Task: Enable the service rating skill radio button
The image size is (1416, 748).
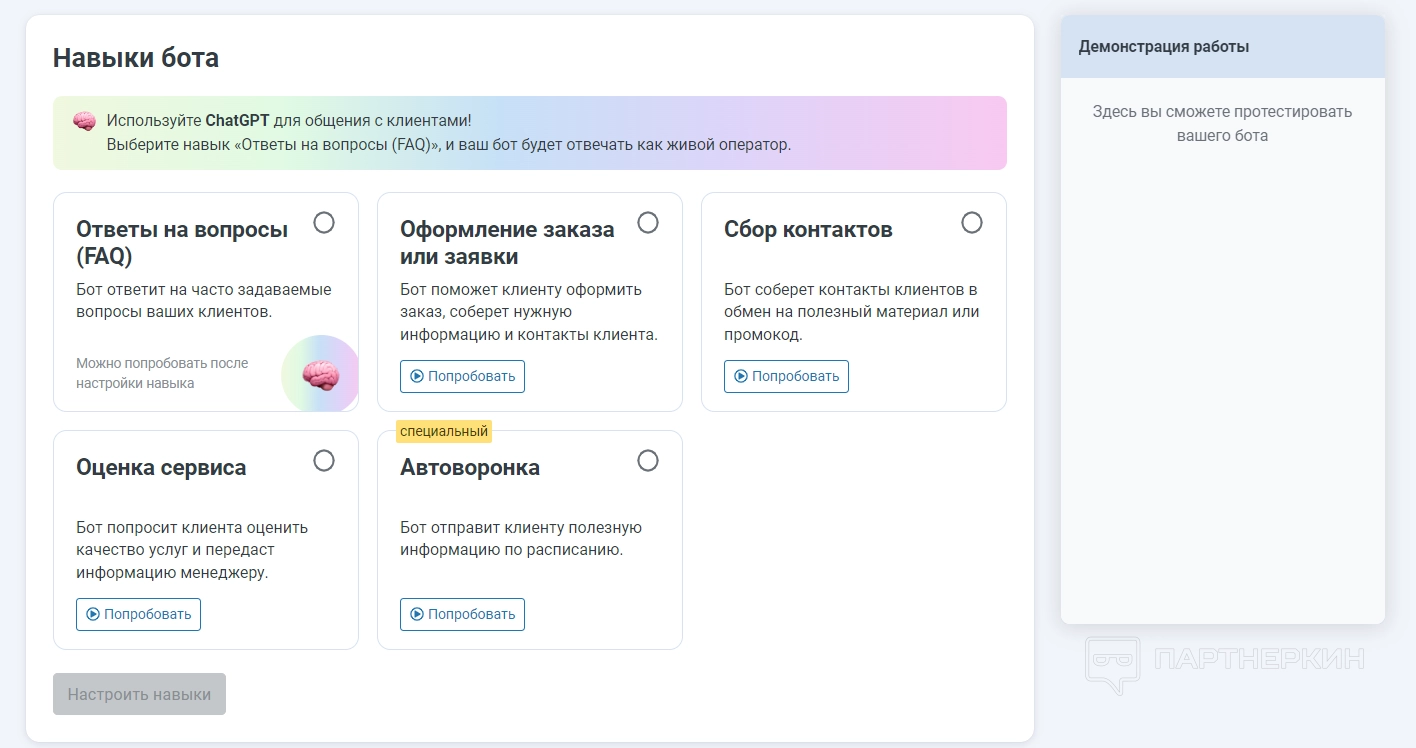Action: pyautogui.click(x=324, y=461)
